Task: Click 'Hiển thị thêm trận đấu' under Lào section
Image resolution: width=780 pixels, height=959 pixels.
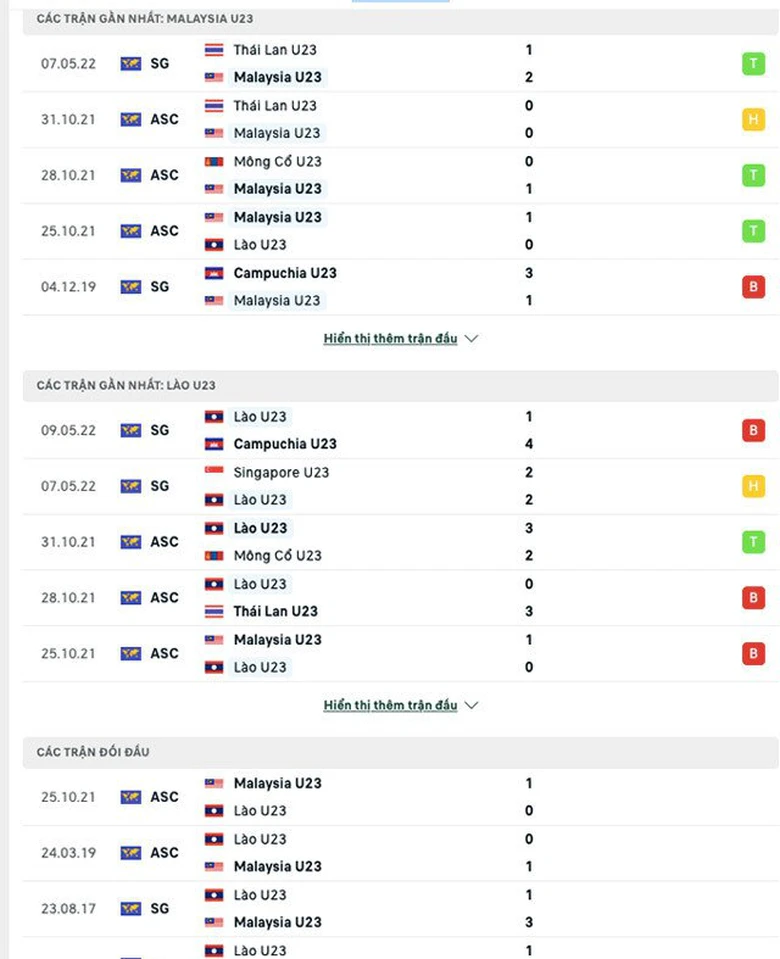Action: click(x=390, y=706)
